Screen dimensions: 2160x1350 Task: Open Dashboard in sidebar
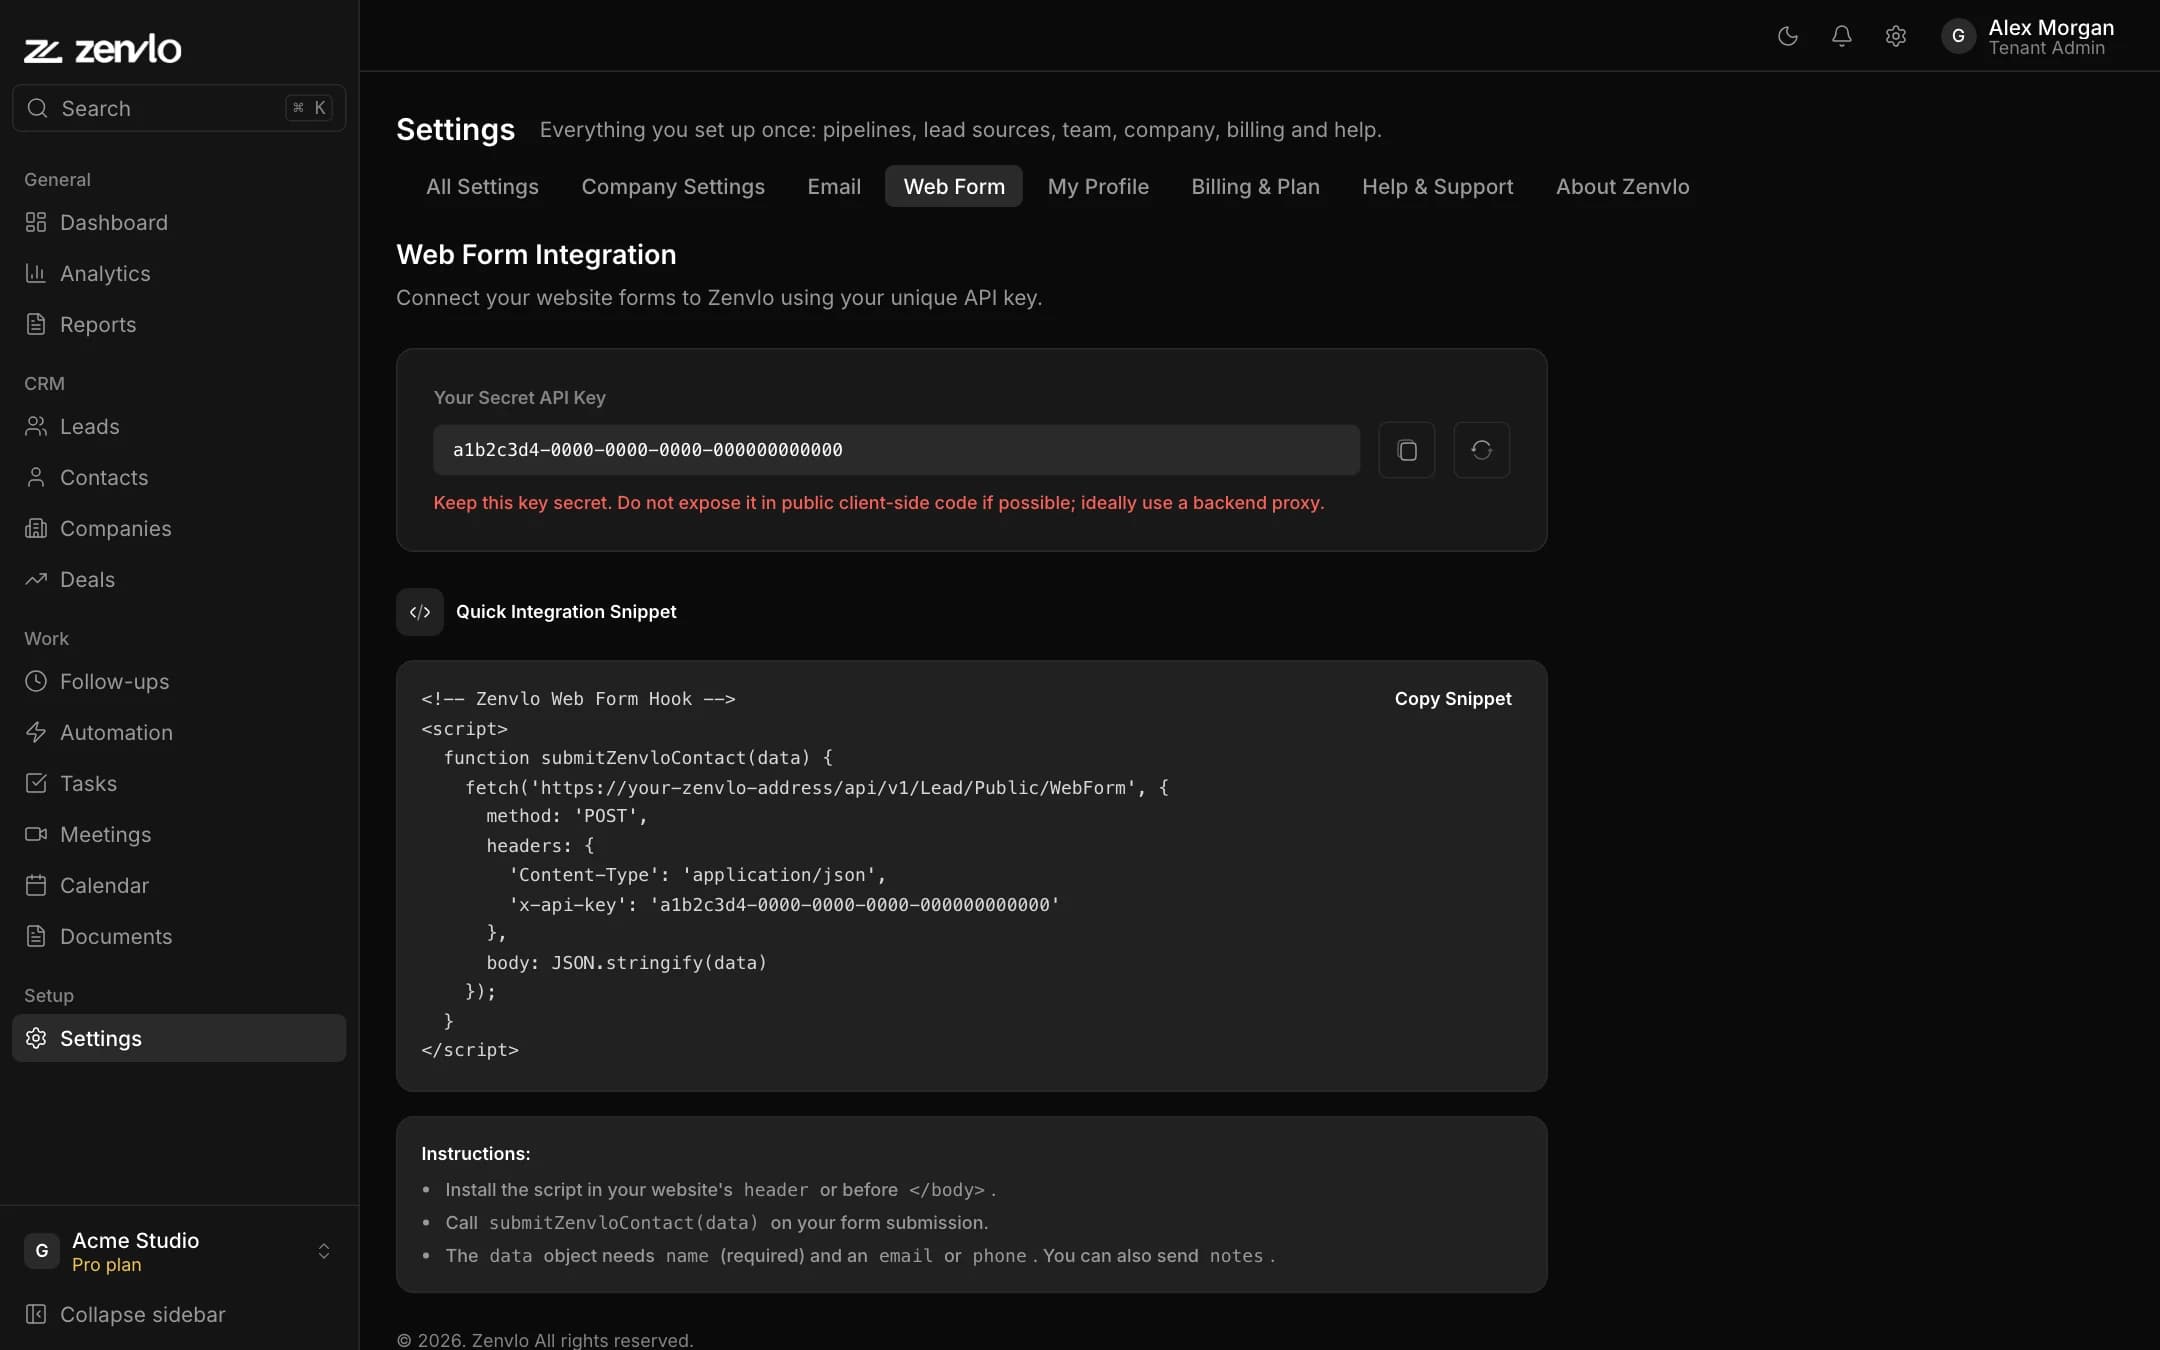pyautogui.click(x=179, y=222)
